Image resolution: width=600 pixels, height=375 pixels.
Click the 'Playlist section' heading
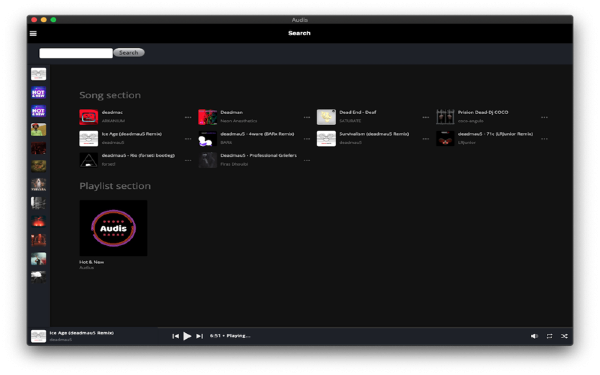click(115, 186)
